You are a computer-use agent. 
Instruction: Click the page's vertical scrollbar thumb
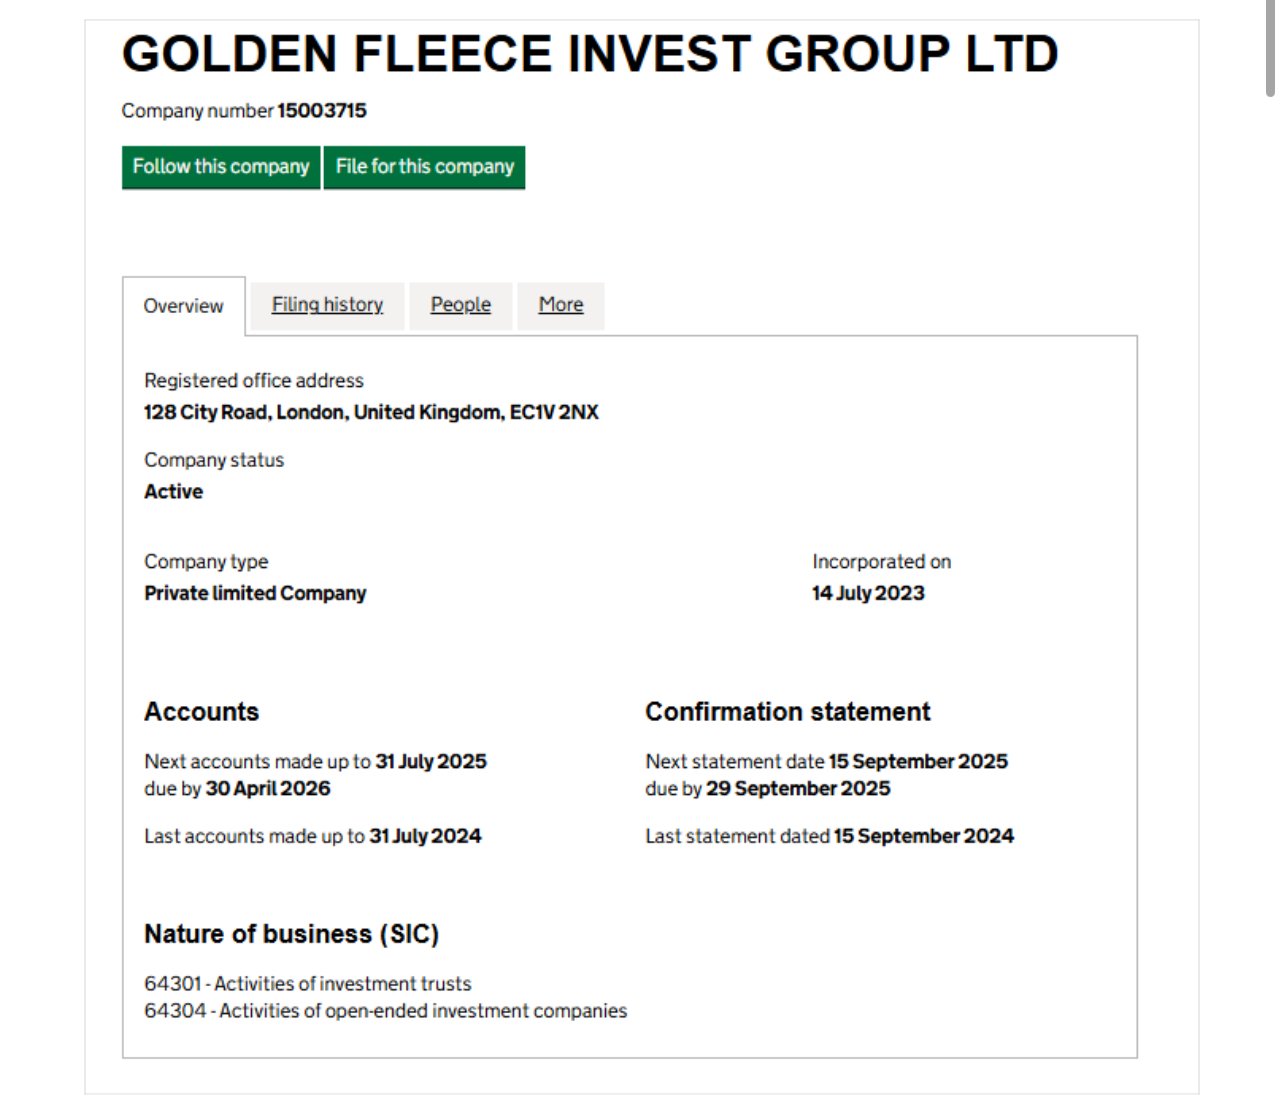click(x=1270, y=50)
